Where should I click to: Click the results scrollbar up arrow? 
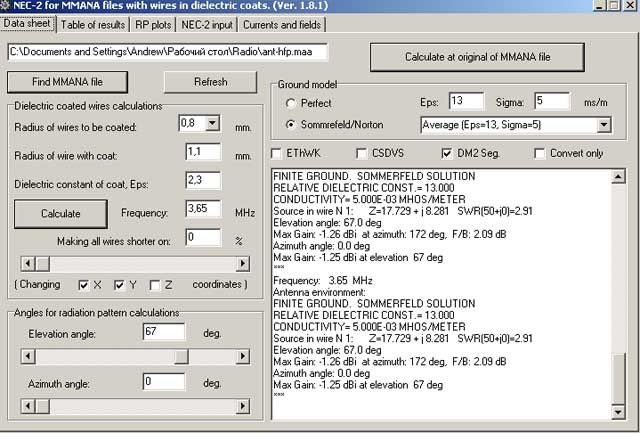pos(618,176)
